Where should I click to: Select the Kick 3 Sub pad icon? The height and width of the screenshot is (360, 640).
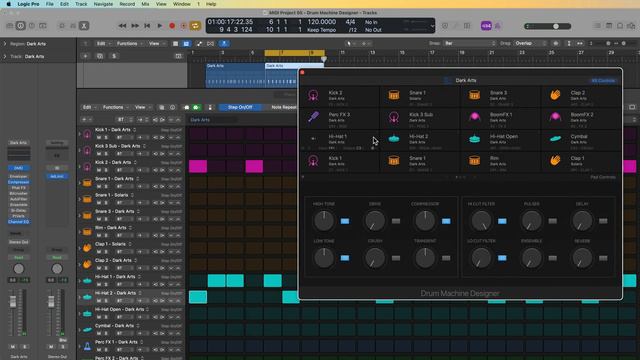tap(393, 117)
